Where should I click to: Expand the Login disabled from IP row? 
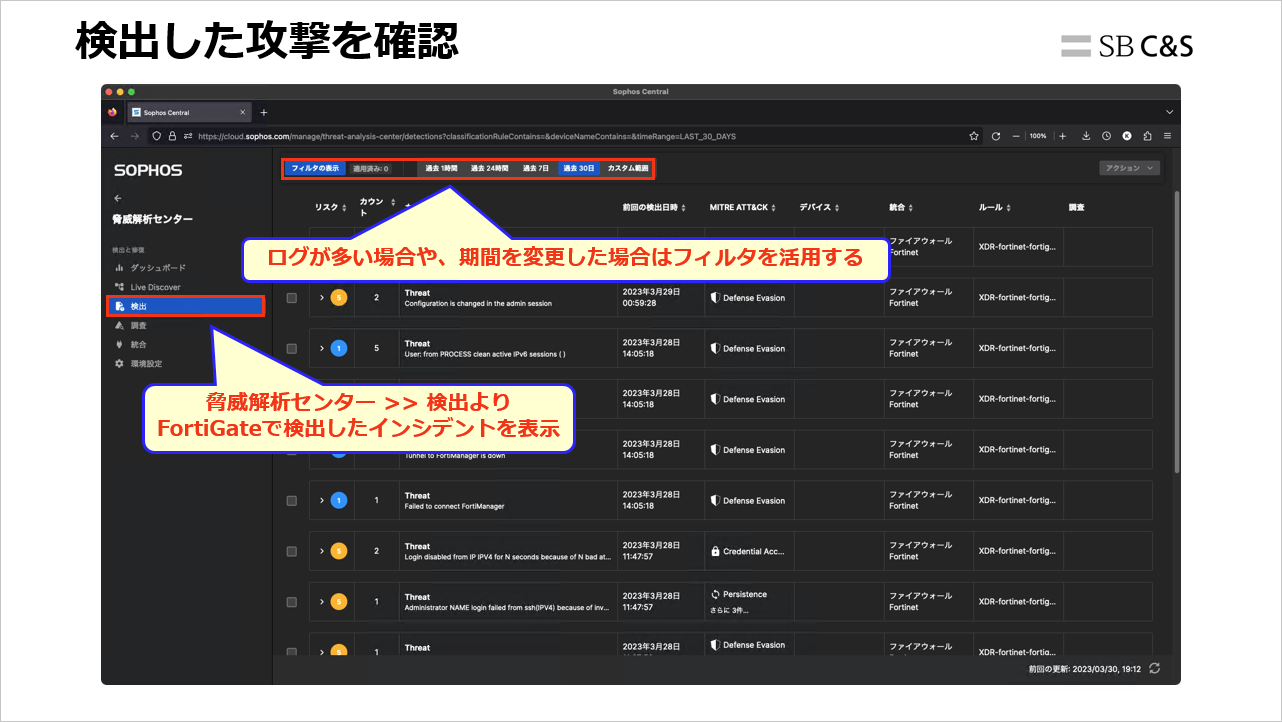point(322,551)
